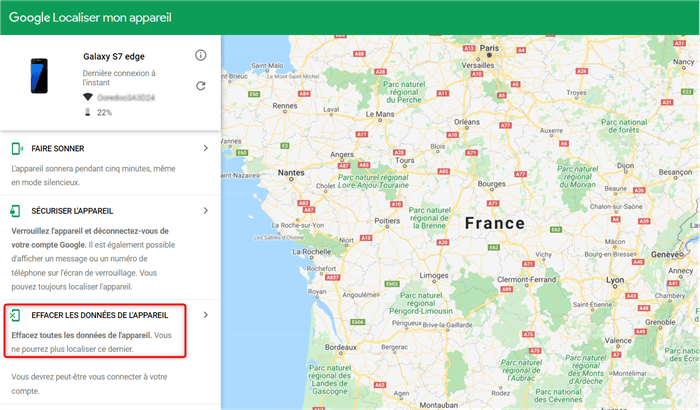Click Tours on the map

(404, 160)
